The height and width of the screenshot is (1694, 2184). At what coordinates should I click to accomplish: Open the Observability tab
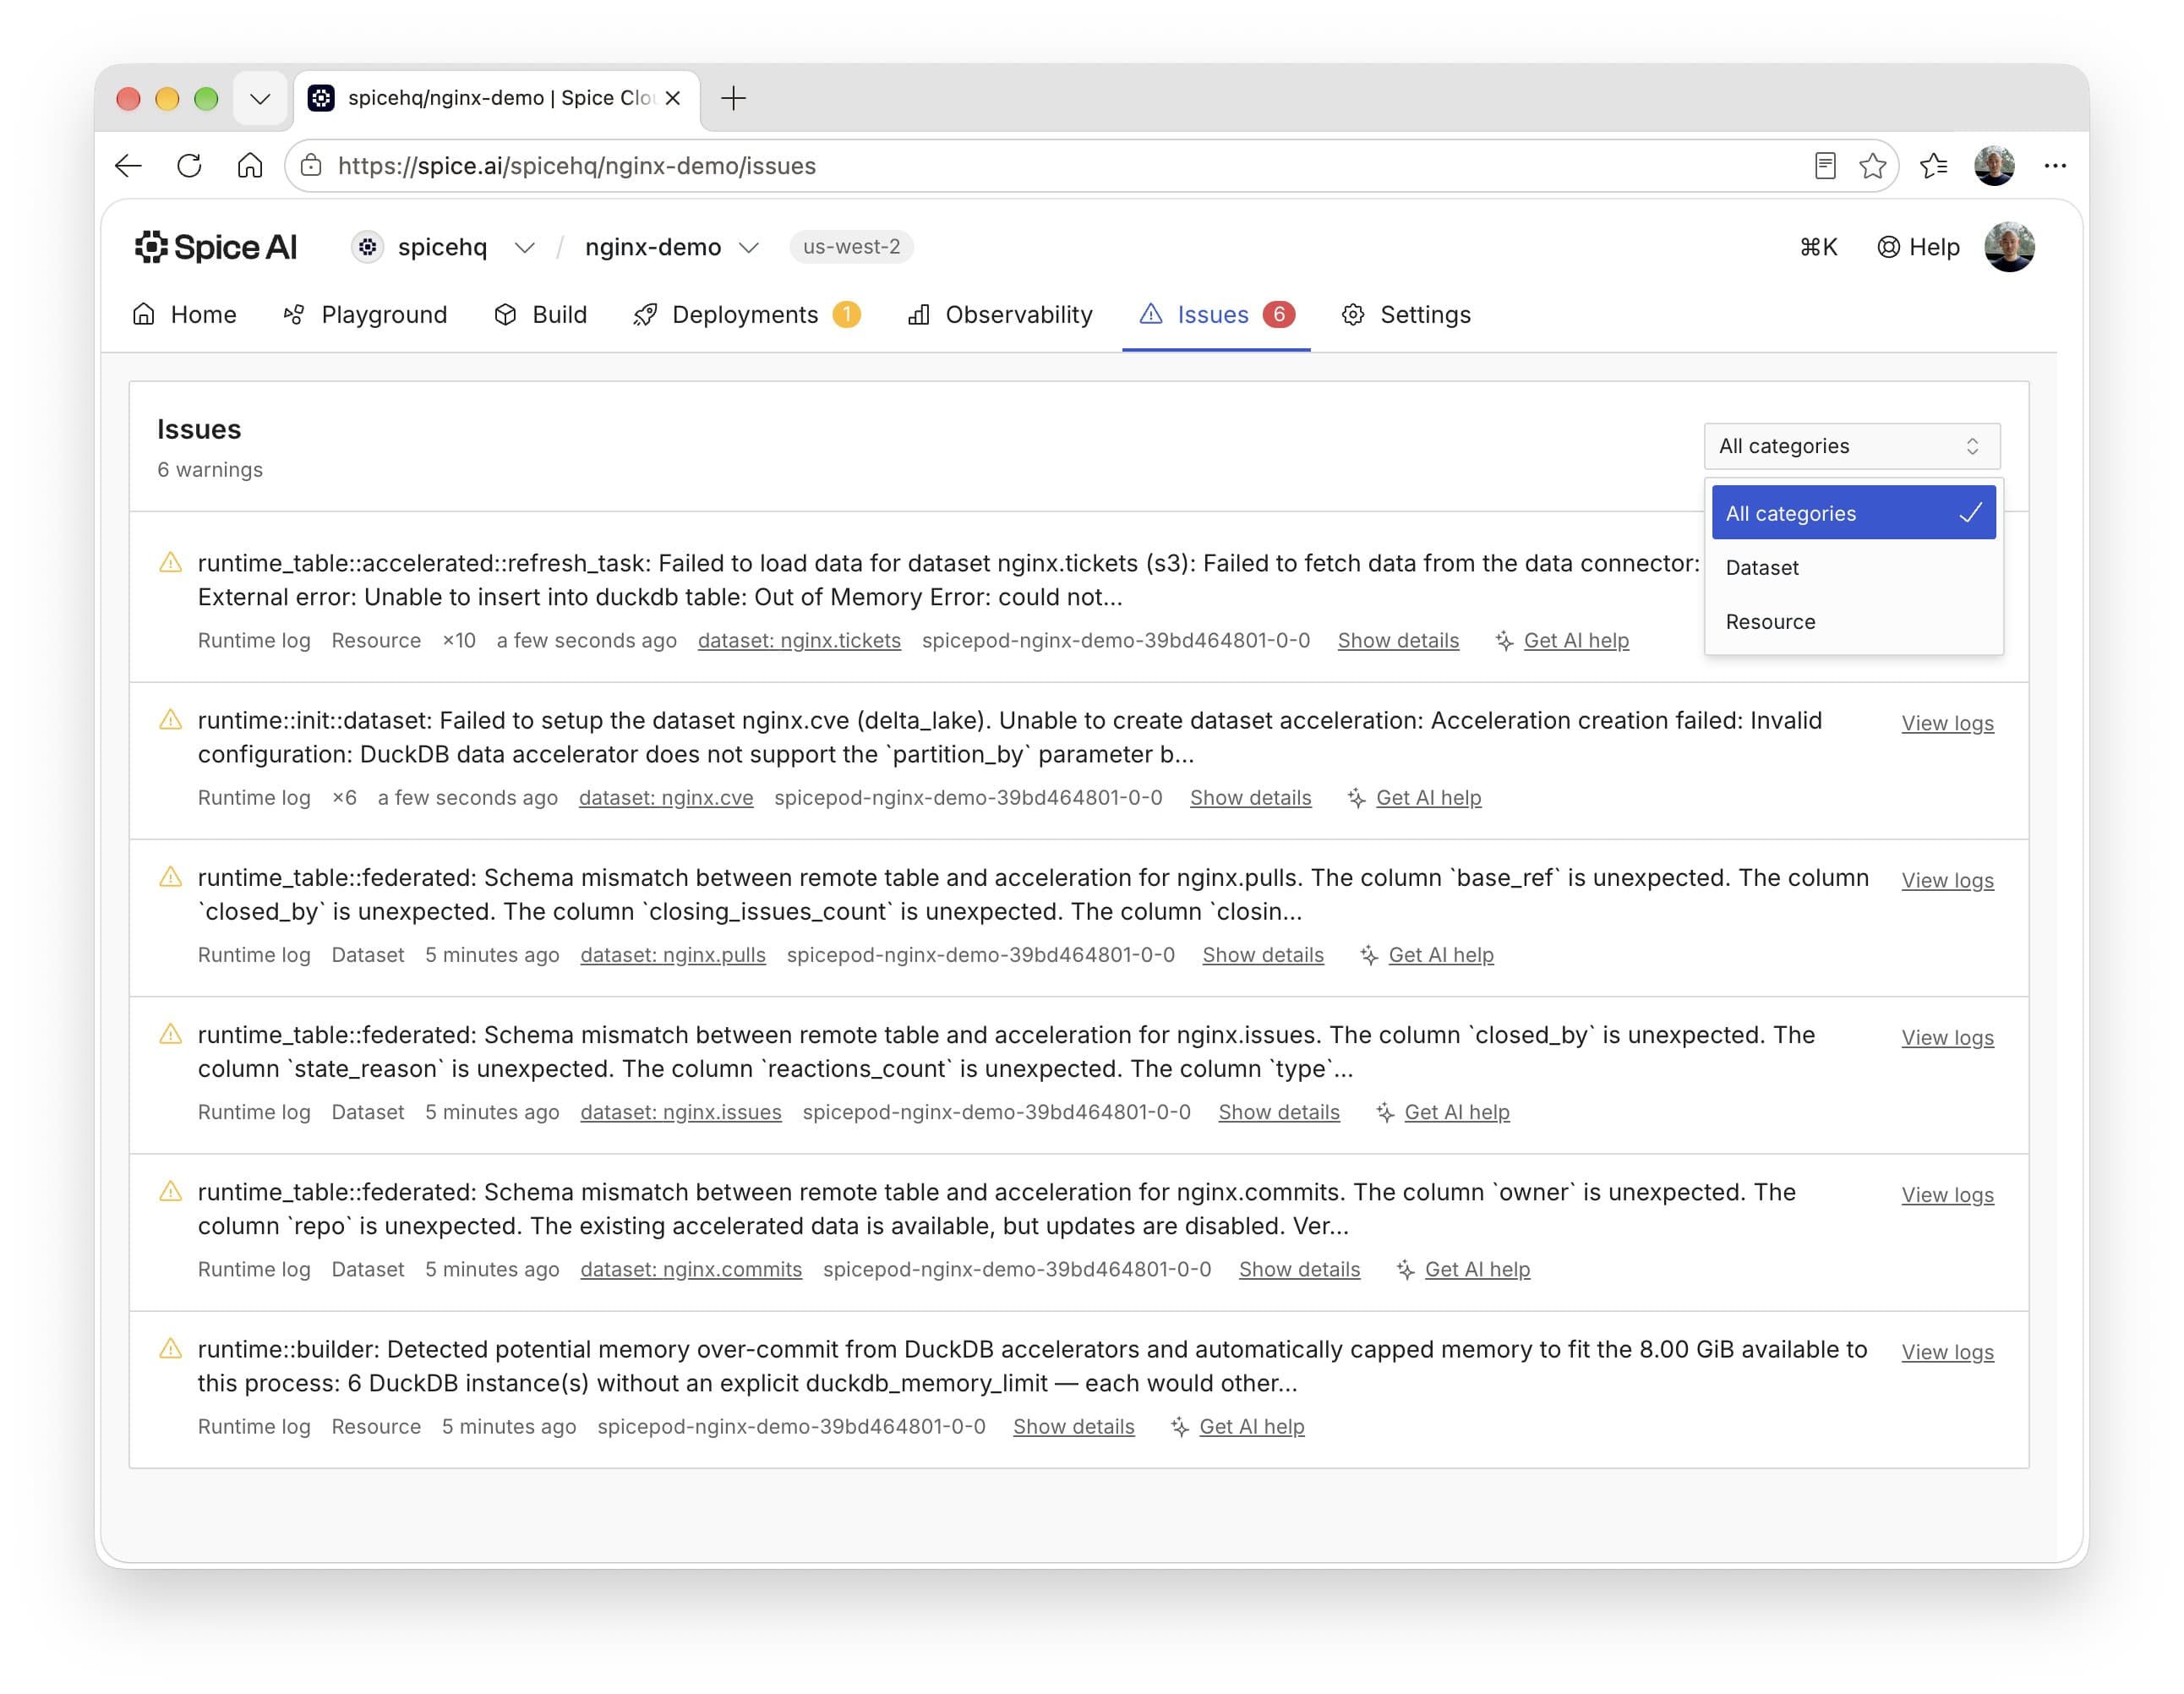click(1000, 315)
